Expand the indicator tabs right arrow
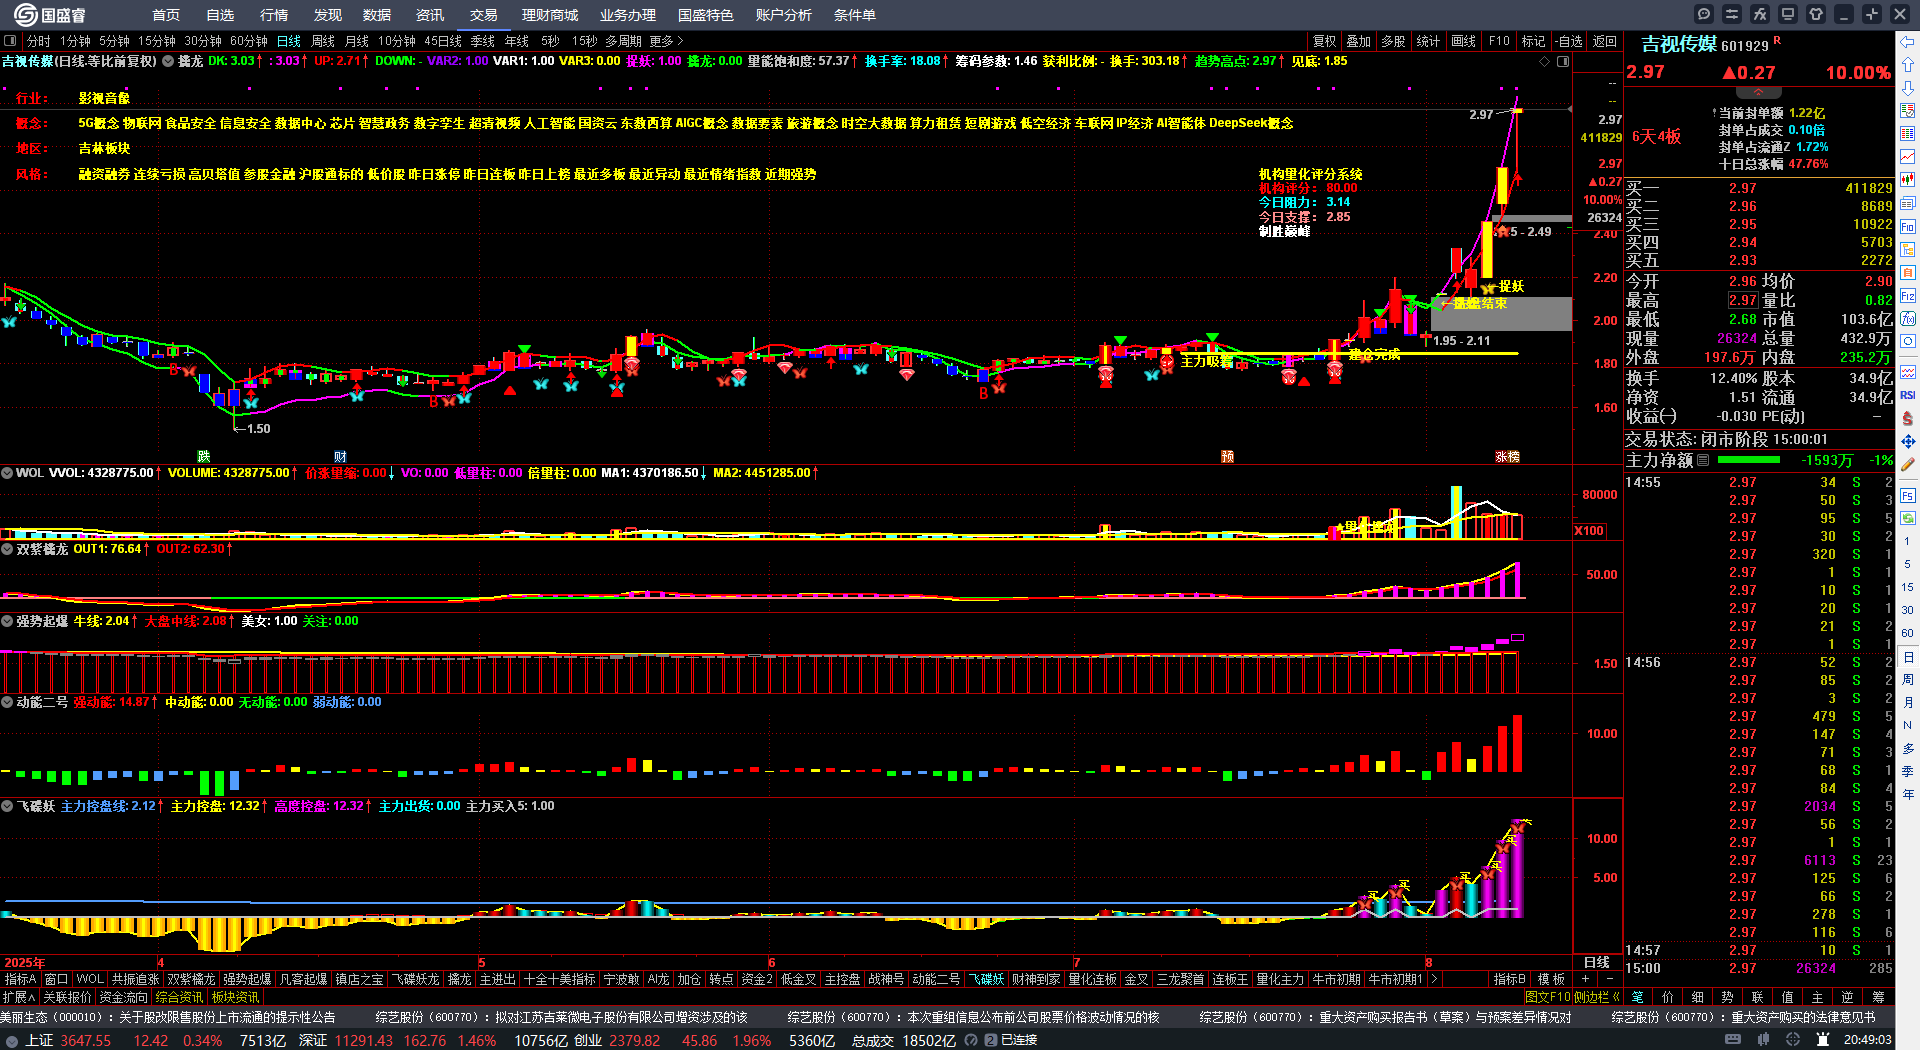Image resolution: width=1920 pixels, height=1050 pixels. [1434, 979]
